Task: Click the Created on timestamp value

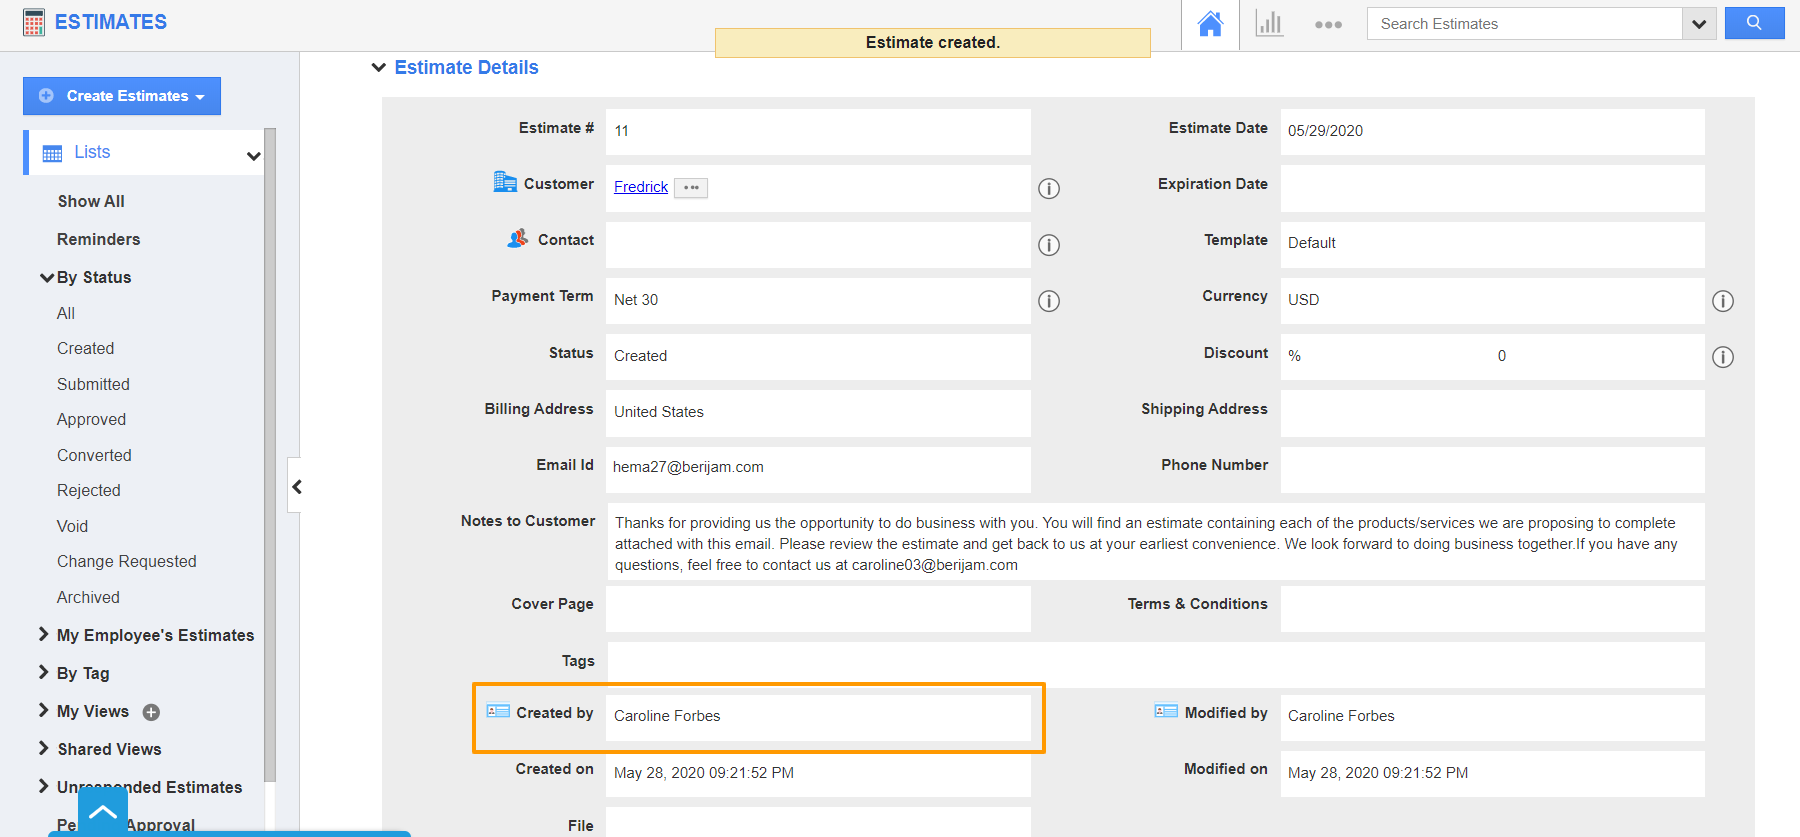Action: click(x=704, y=773)
